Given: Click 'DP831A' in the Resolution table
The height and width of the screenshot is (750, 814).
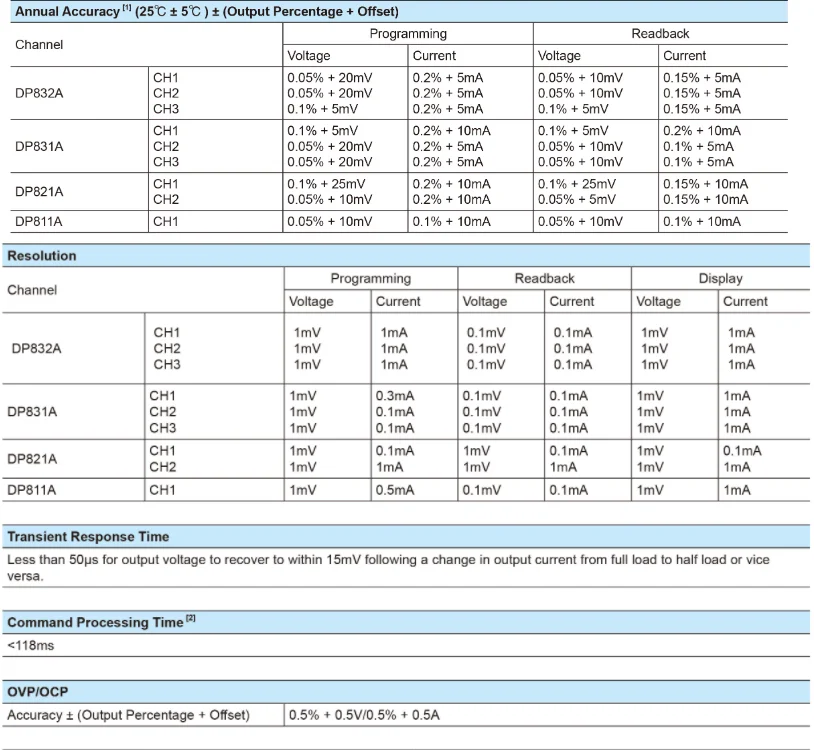Looking at the screenshot, I should coord(32,412).
